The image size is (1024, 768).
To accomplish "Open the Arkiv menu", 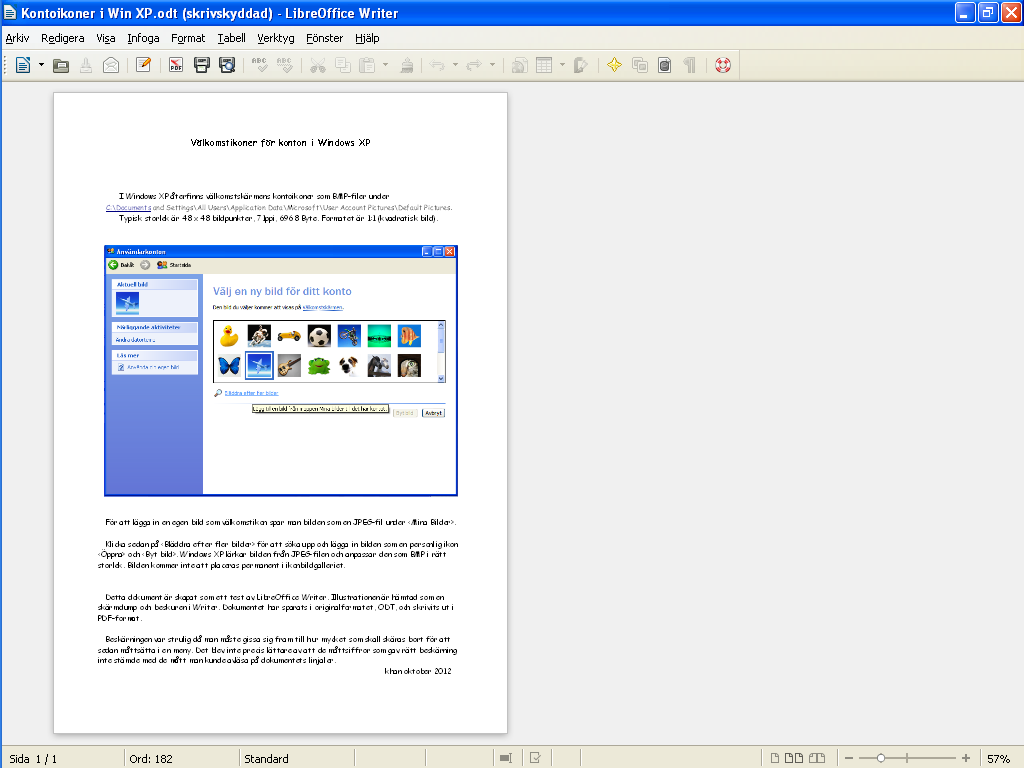I will pos(17,38).
